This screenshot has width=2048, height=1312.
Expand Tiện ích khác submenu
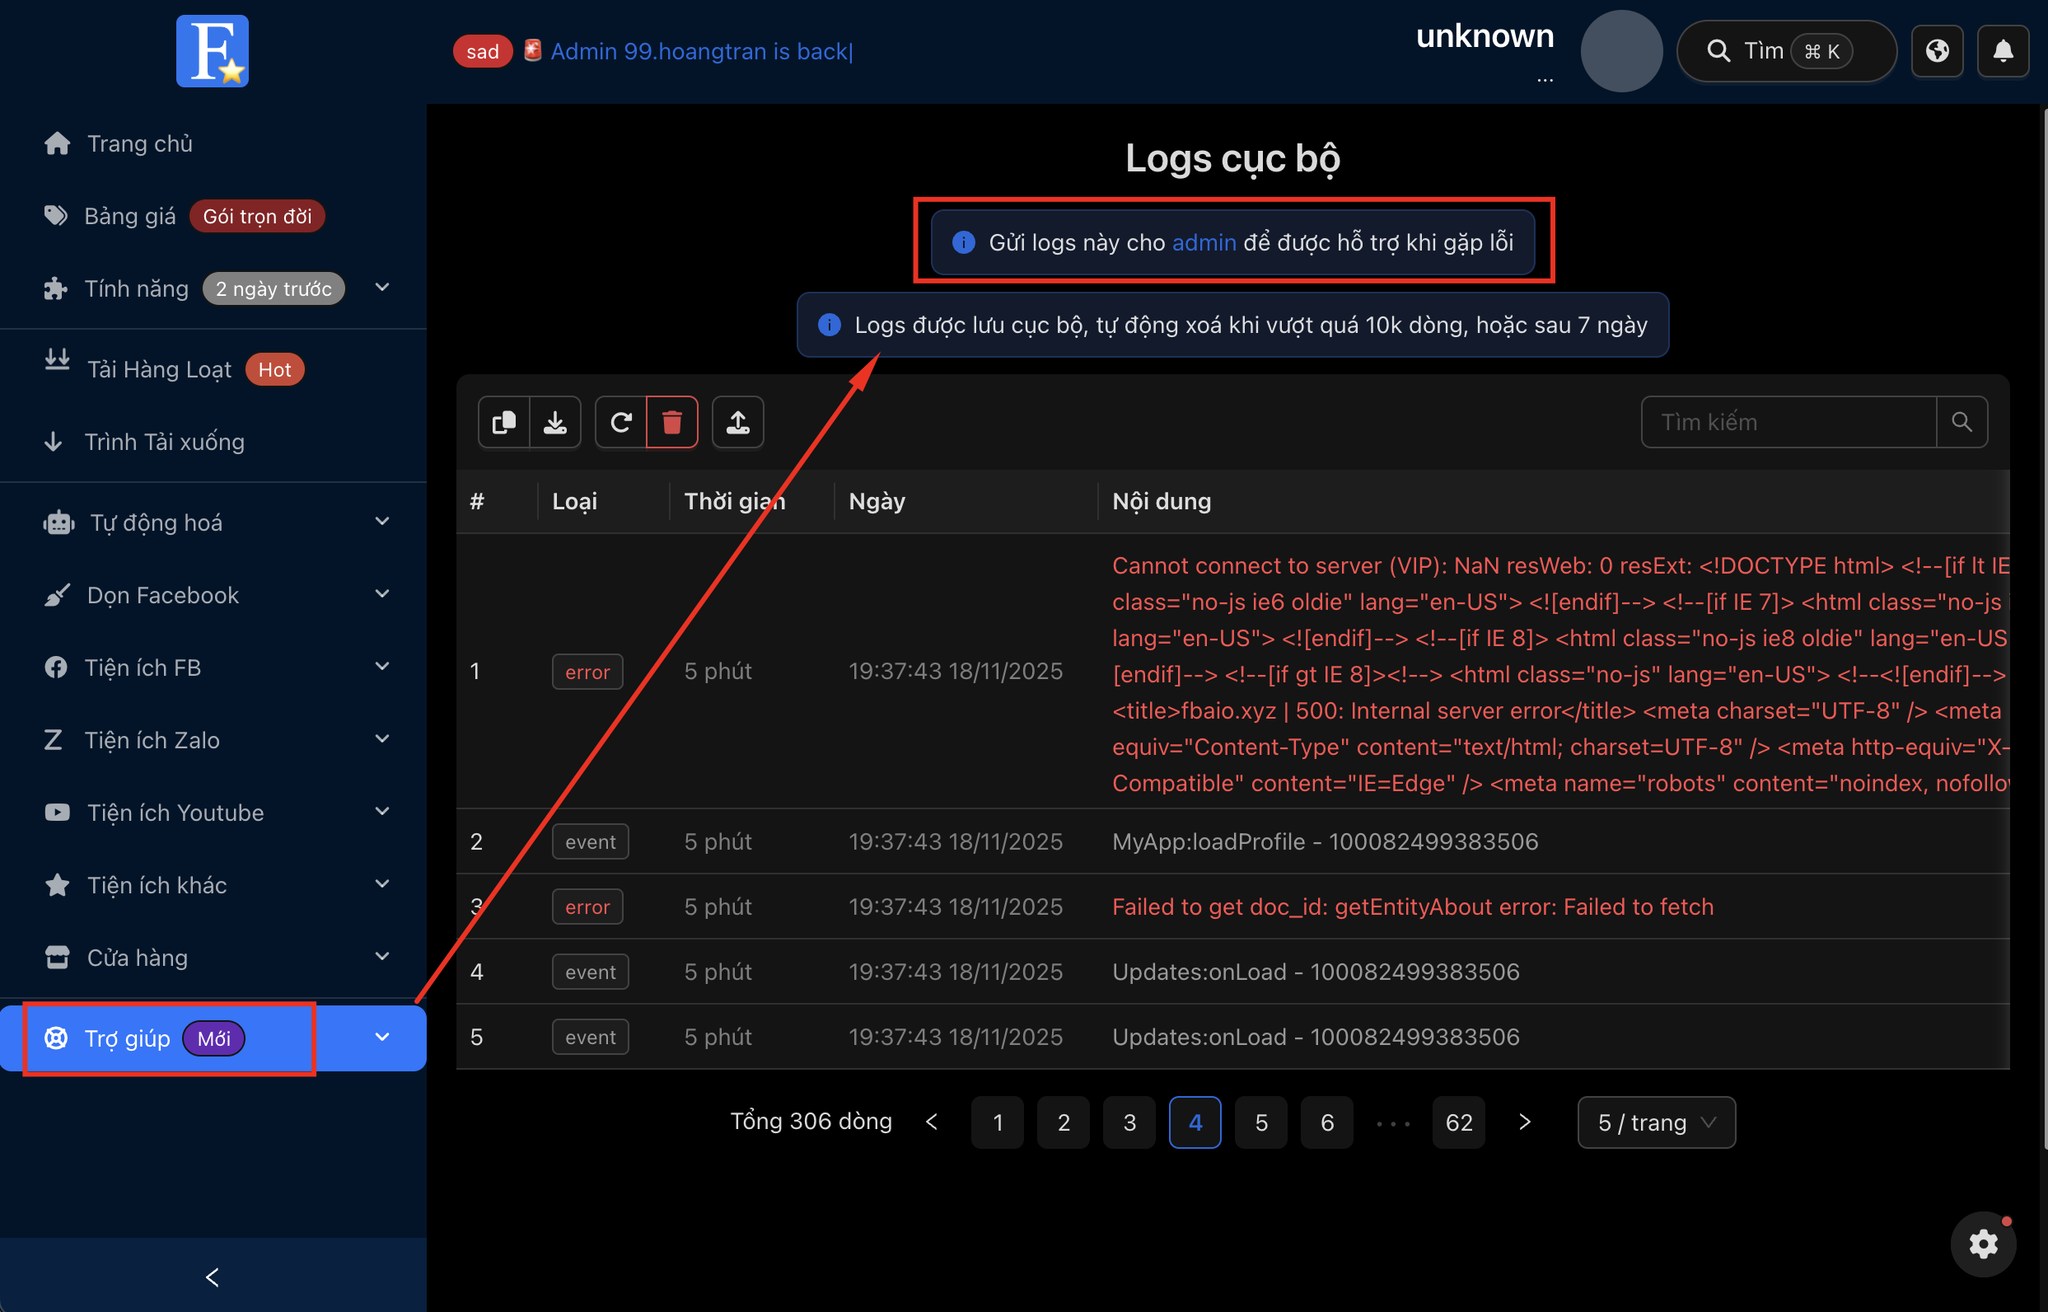pos(213,885)
